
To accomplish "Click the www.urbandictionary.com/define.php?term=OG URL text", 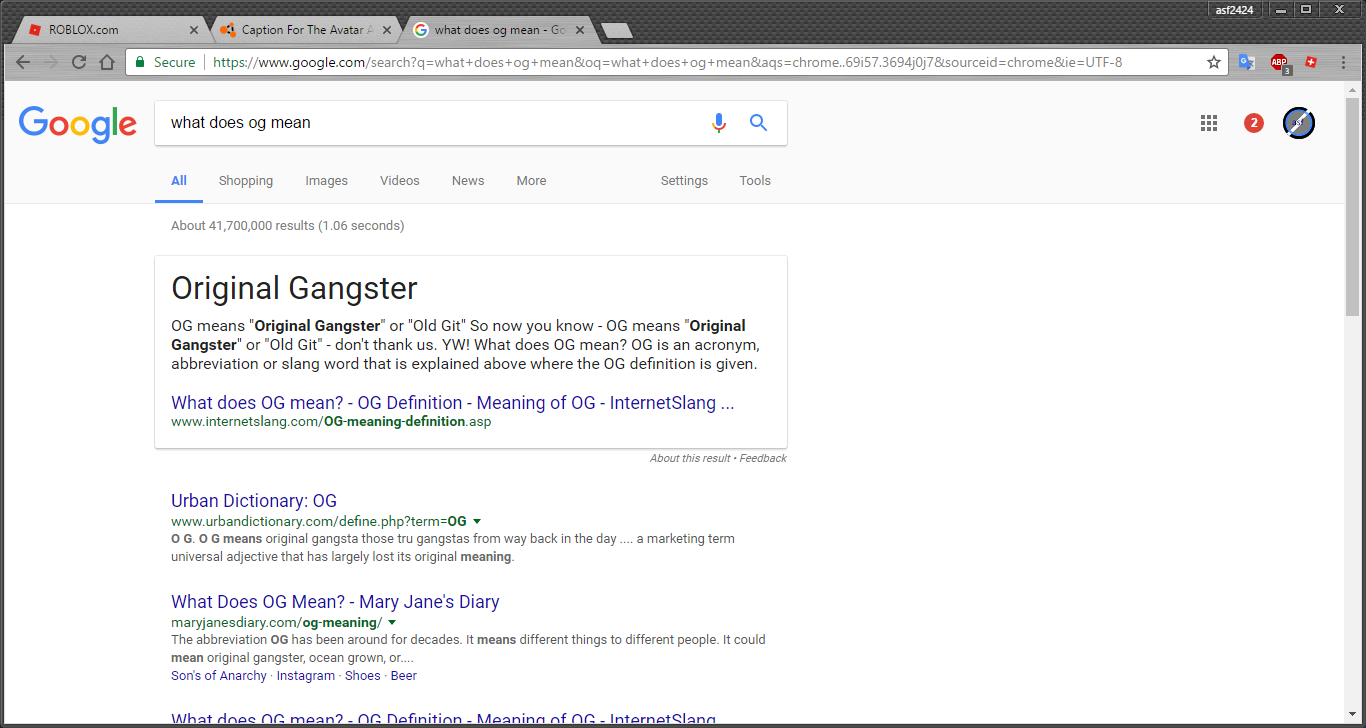I will pyautogui.click(x=319, y=521).
